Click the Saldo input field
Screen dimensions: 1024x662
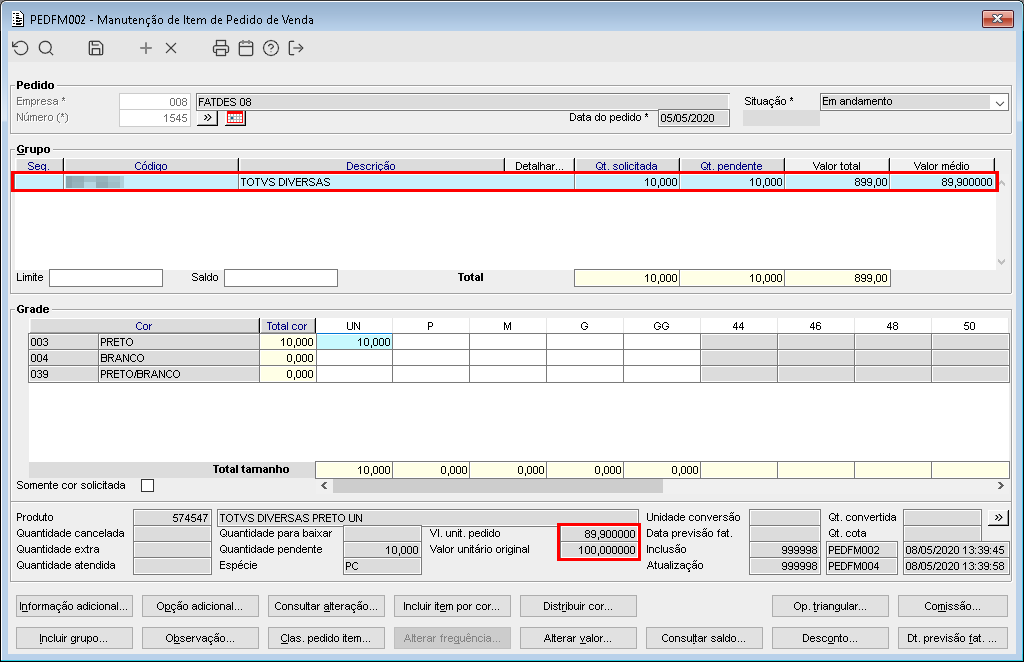[x=281, y=277]
